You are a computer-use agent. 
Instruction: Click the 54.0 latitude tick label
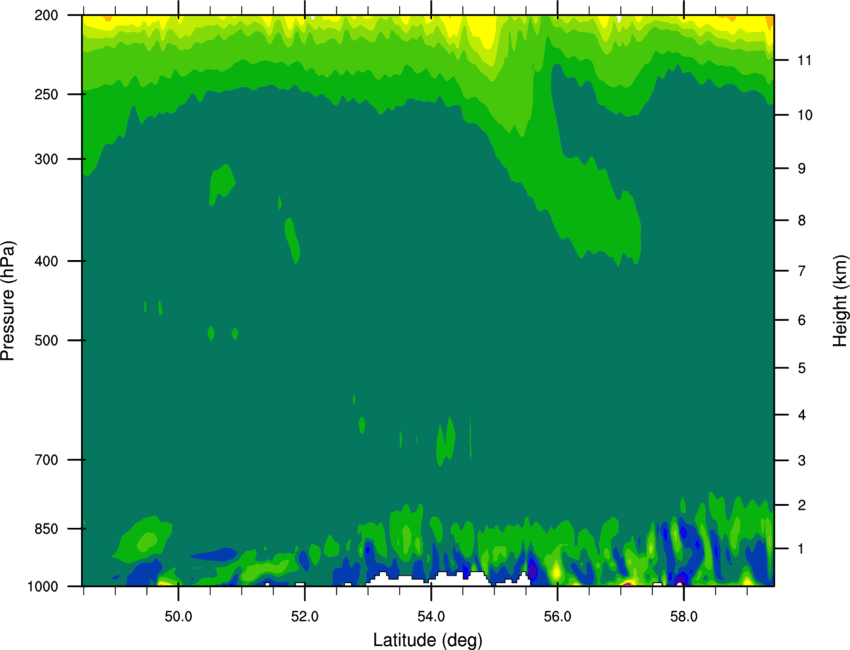pos(431,617)
